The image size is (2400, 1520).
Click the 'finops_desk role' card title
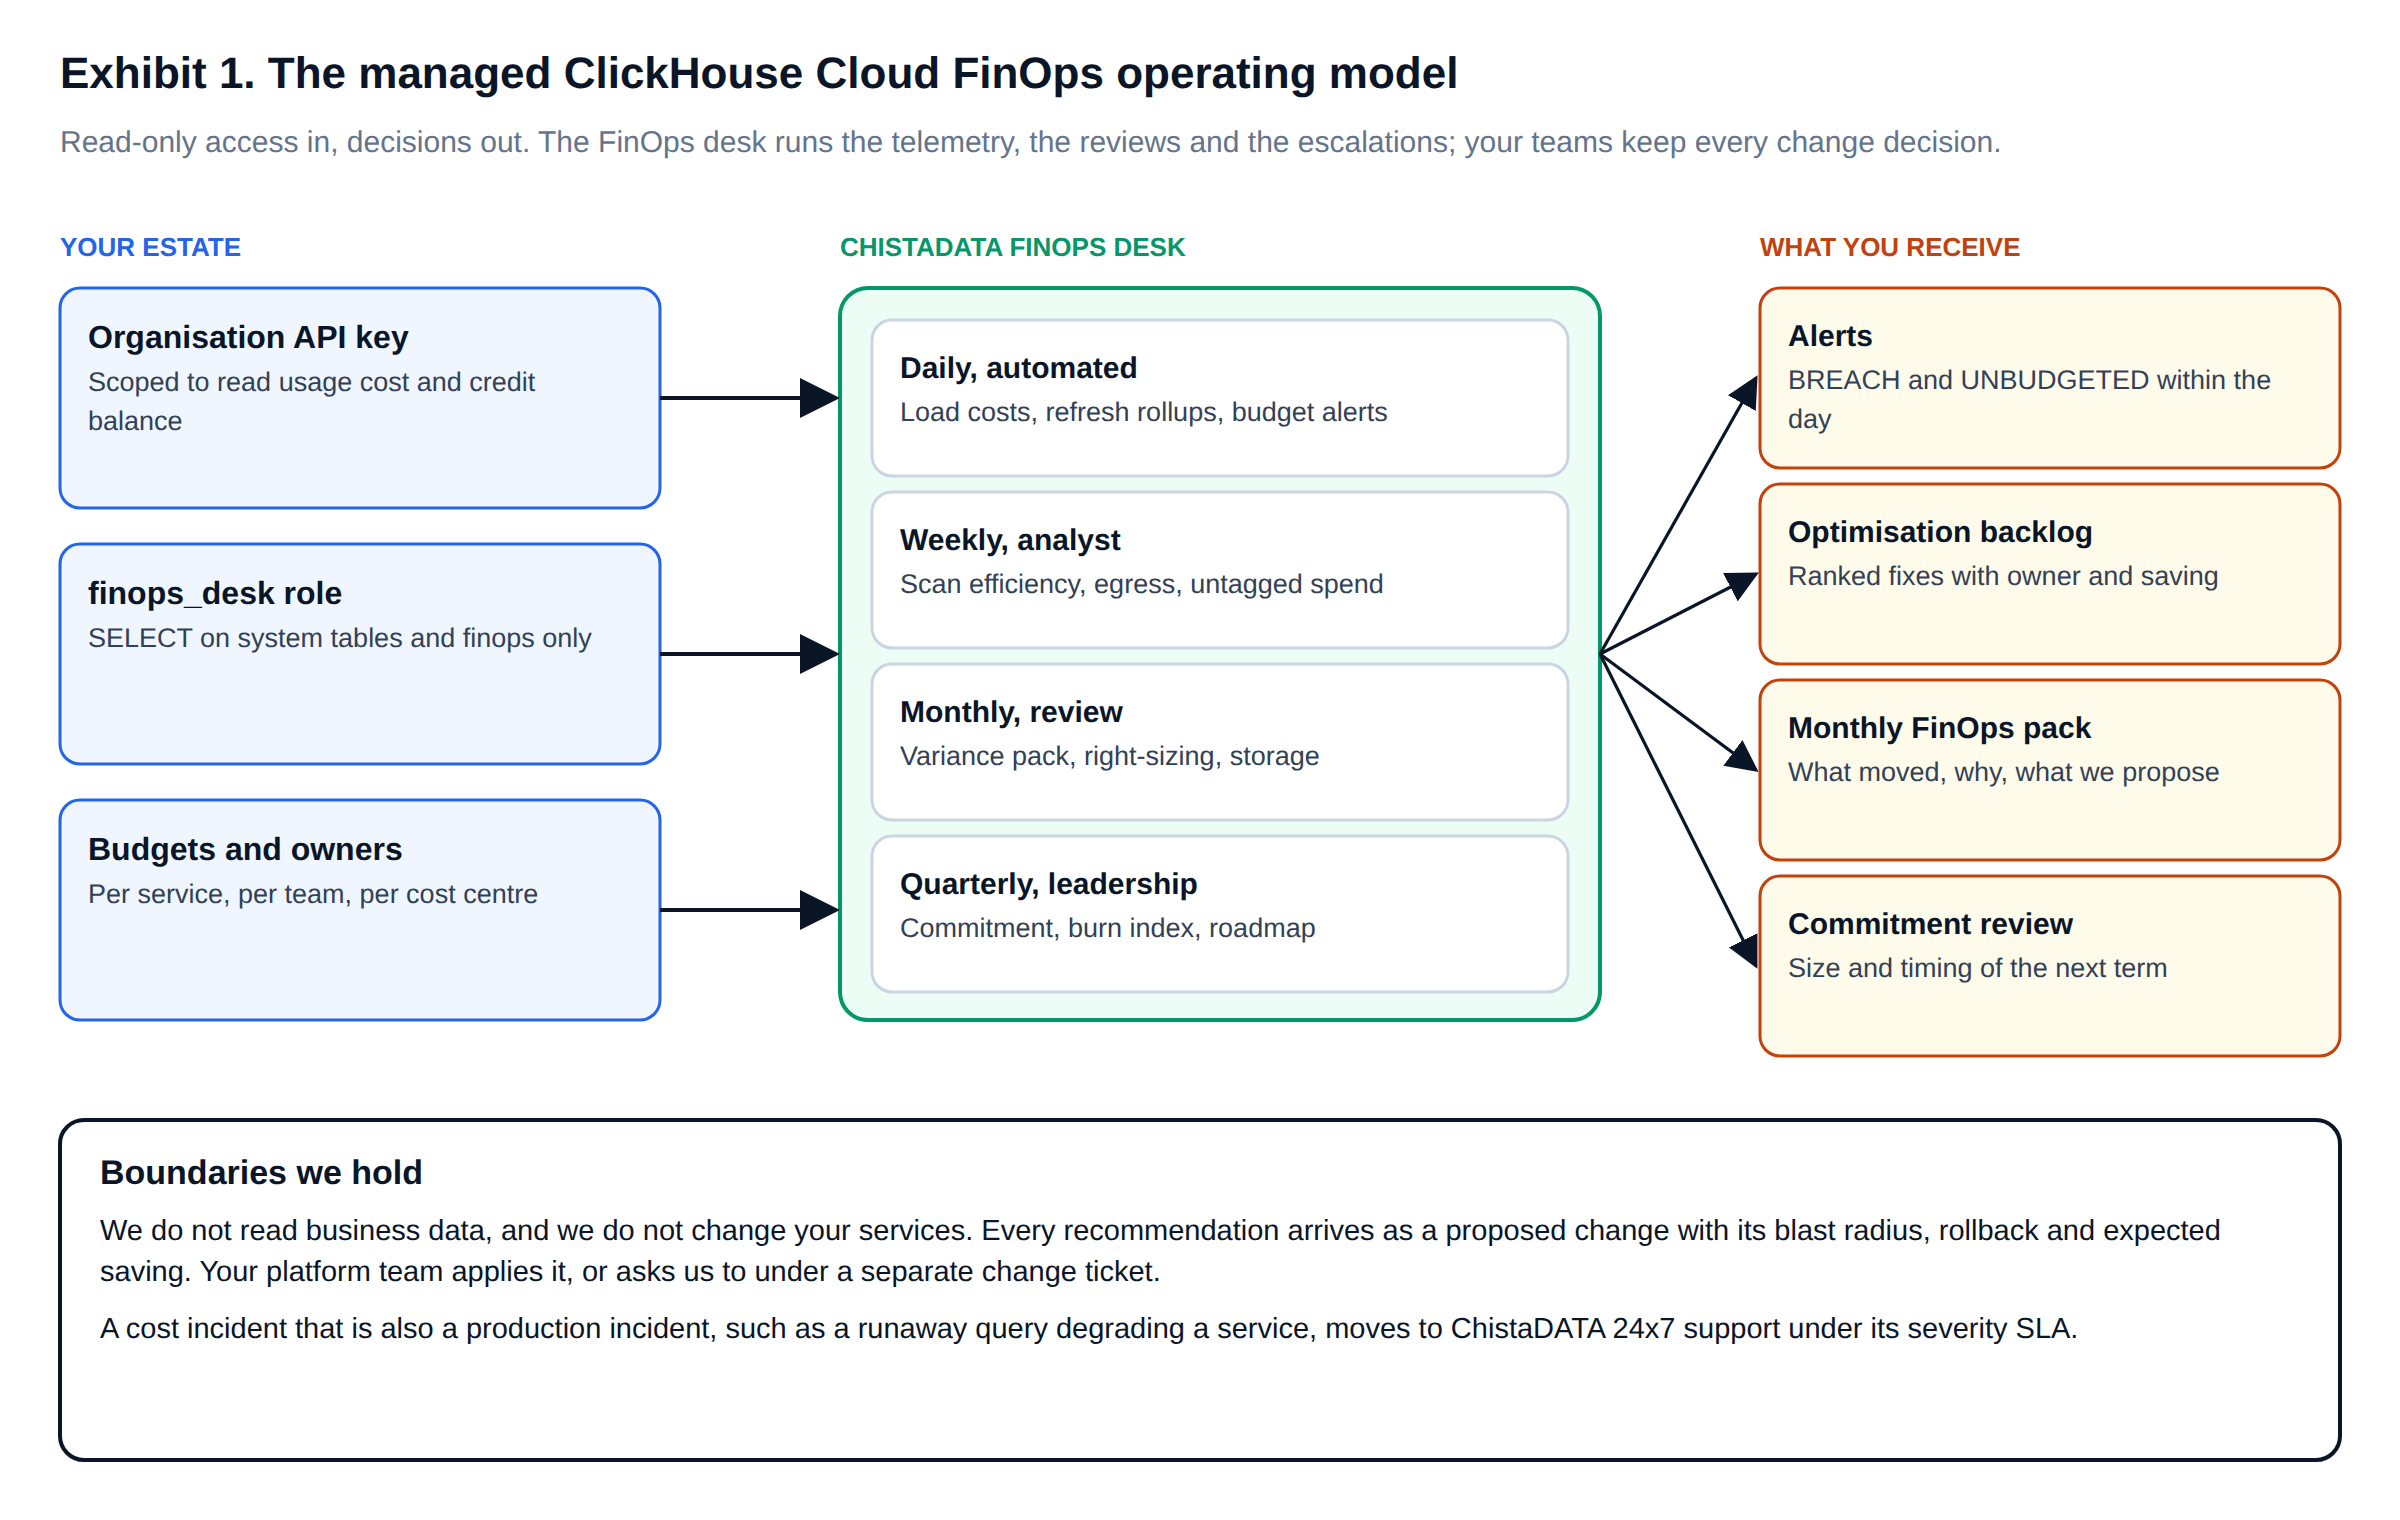click(215, 593)
